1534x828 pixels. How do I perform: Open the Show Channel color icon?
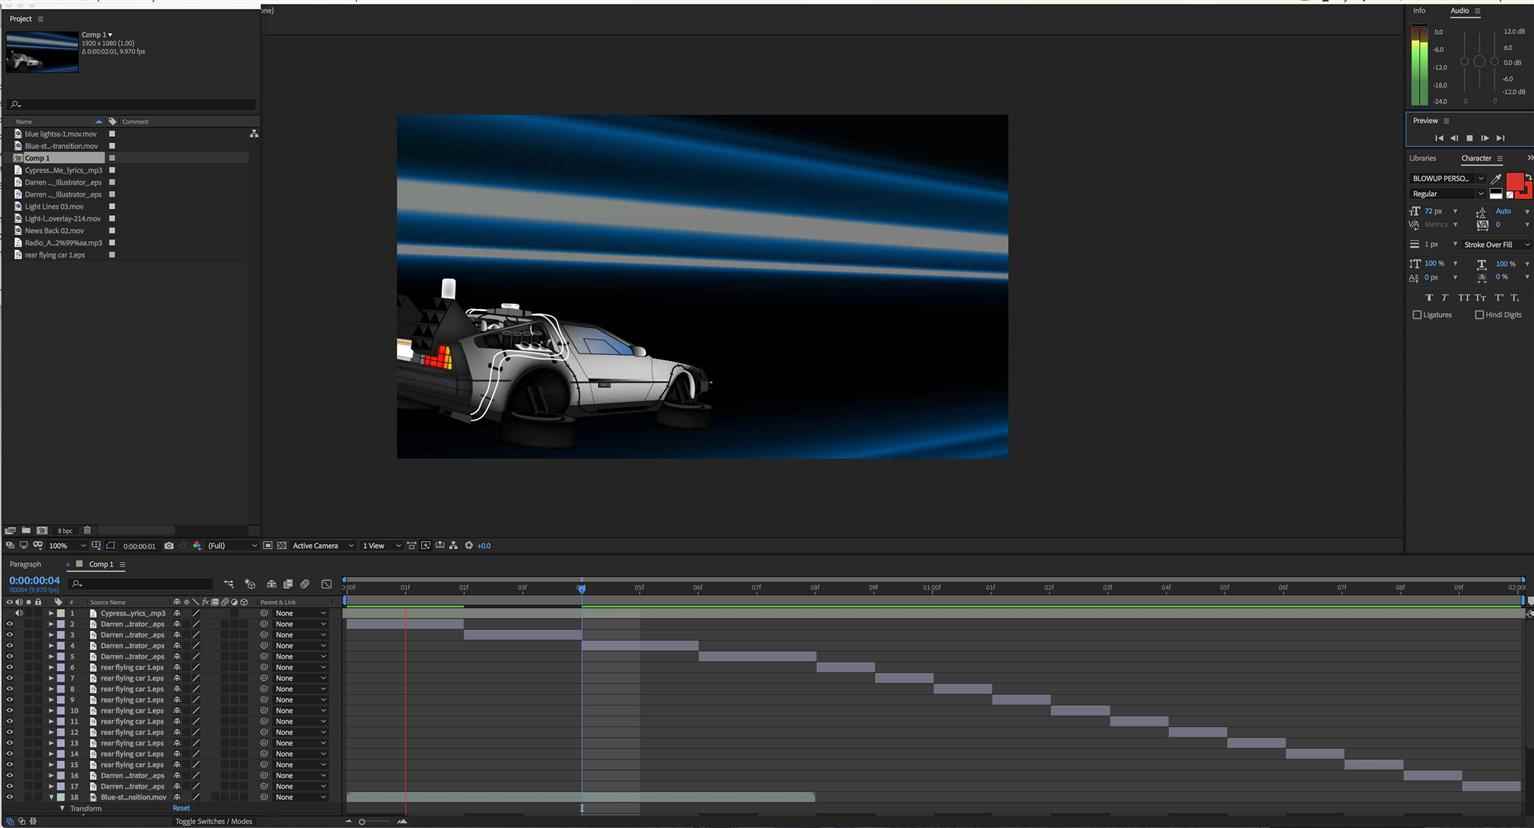point(197,546)
